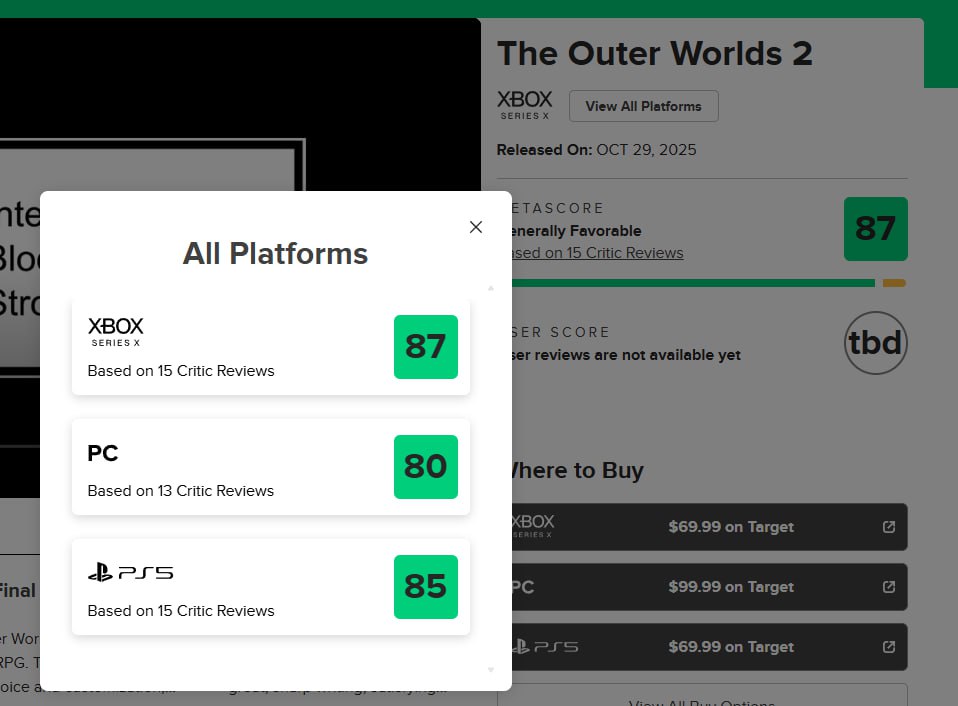The height and width of the screenshot is (706, 958).
Task: Open the Based on 15 Critic Reviews link
Action: [598, 253]
